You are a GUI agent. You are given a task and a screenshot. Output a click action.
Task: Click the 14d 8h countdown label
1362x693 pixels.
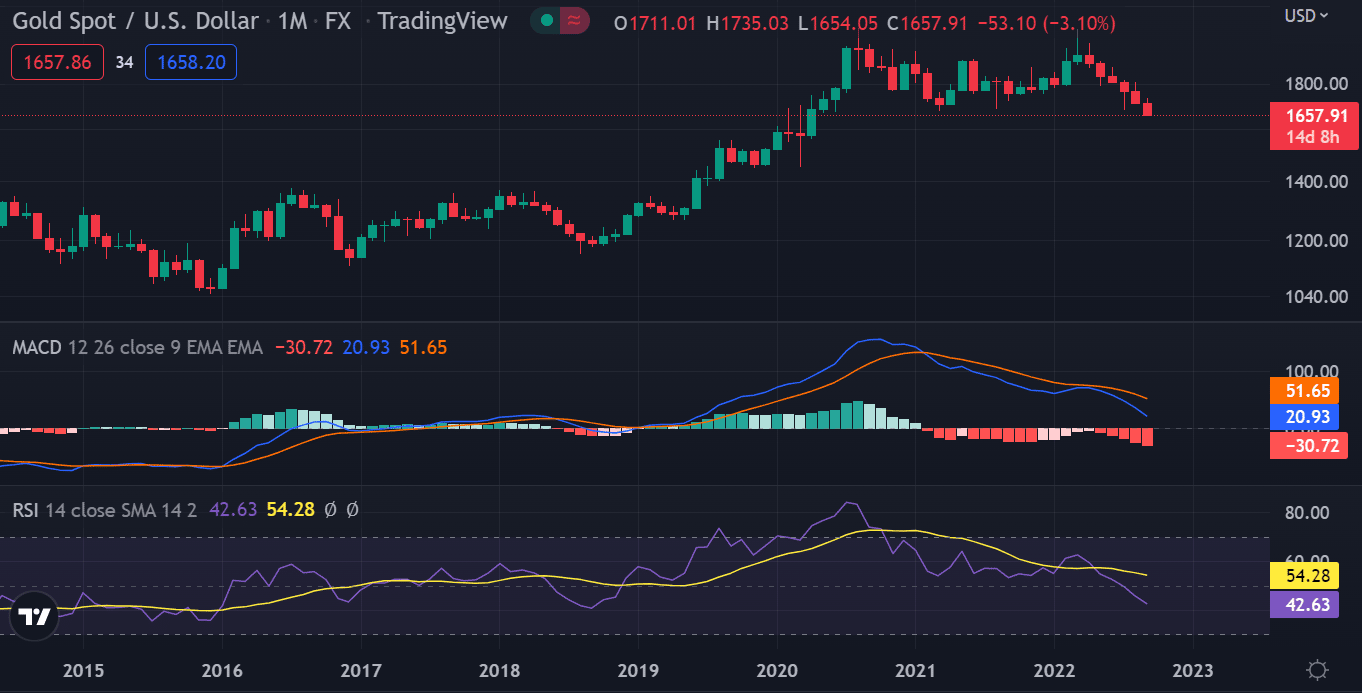[x=1313, y=134]
